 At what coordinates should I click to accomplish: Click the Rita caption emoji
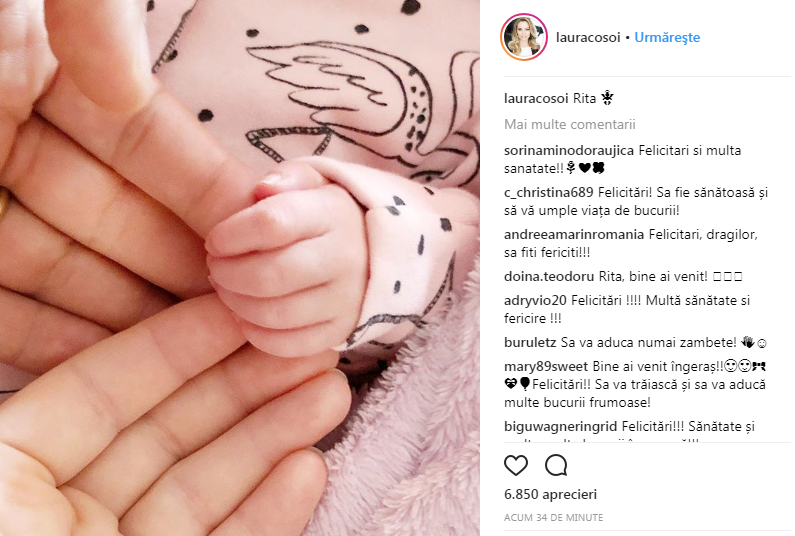[x=607, y=98]
